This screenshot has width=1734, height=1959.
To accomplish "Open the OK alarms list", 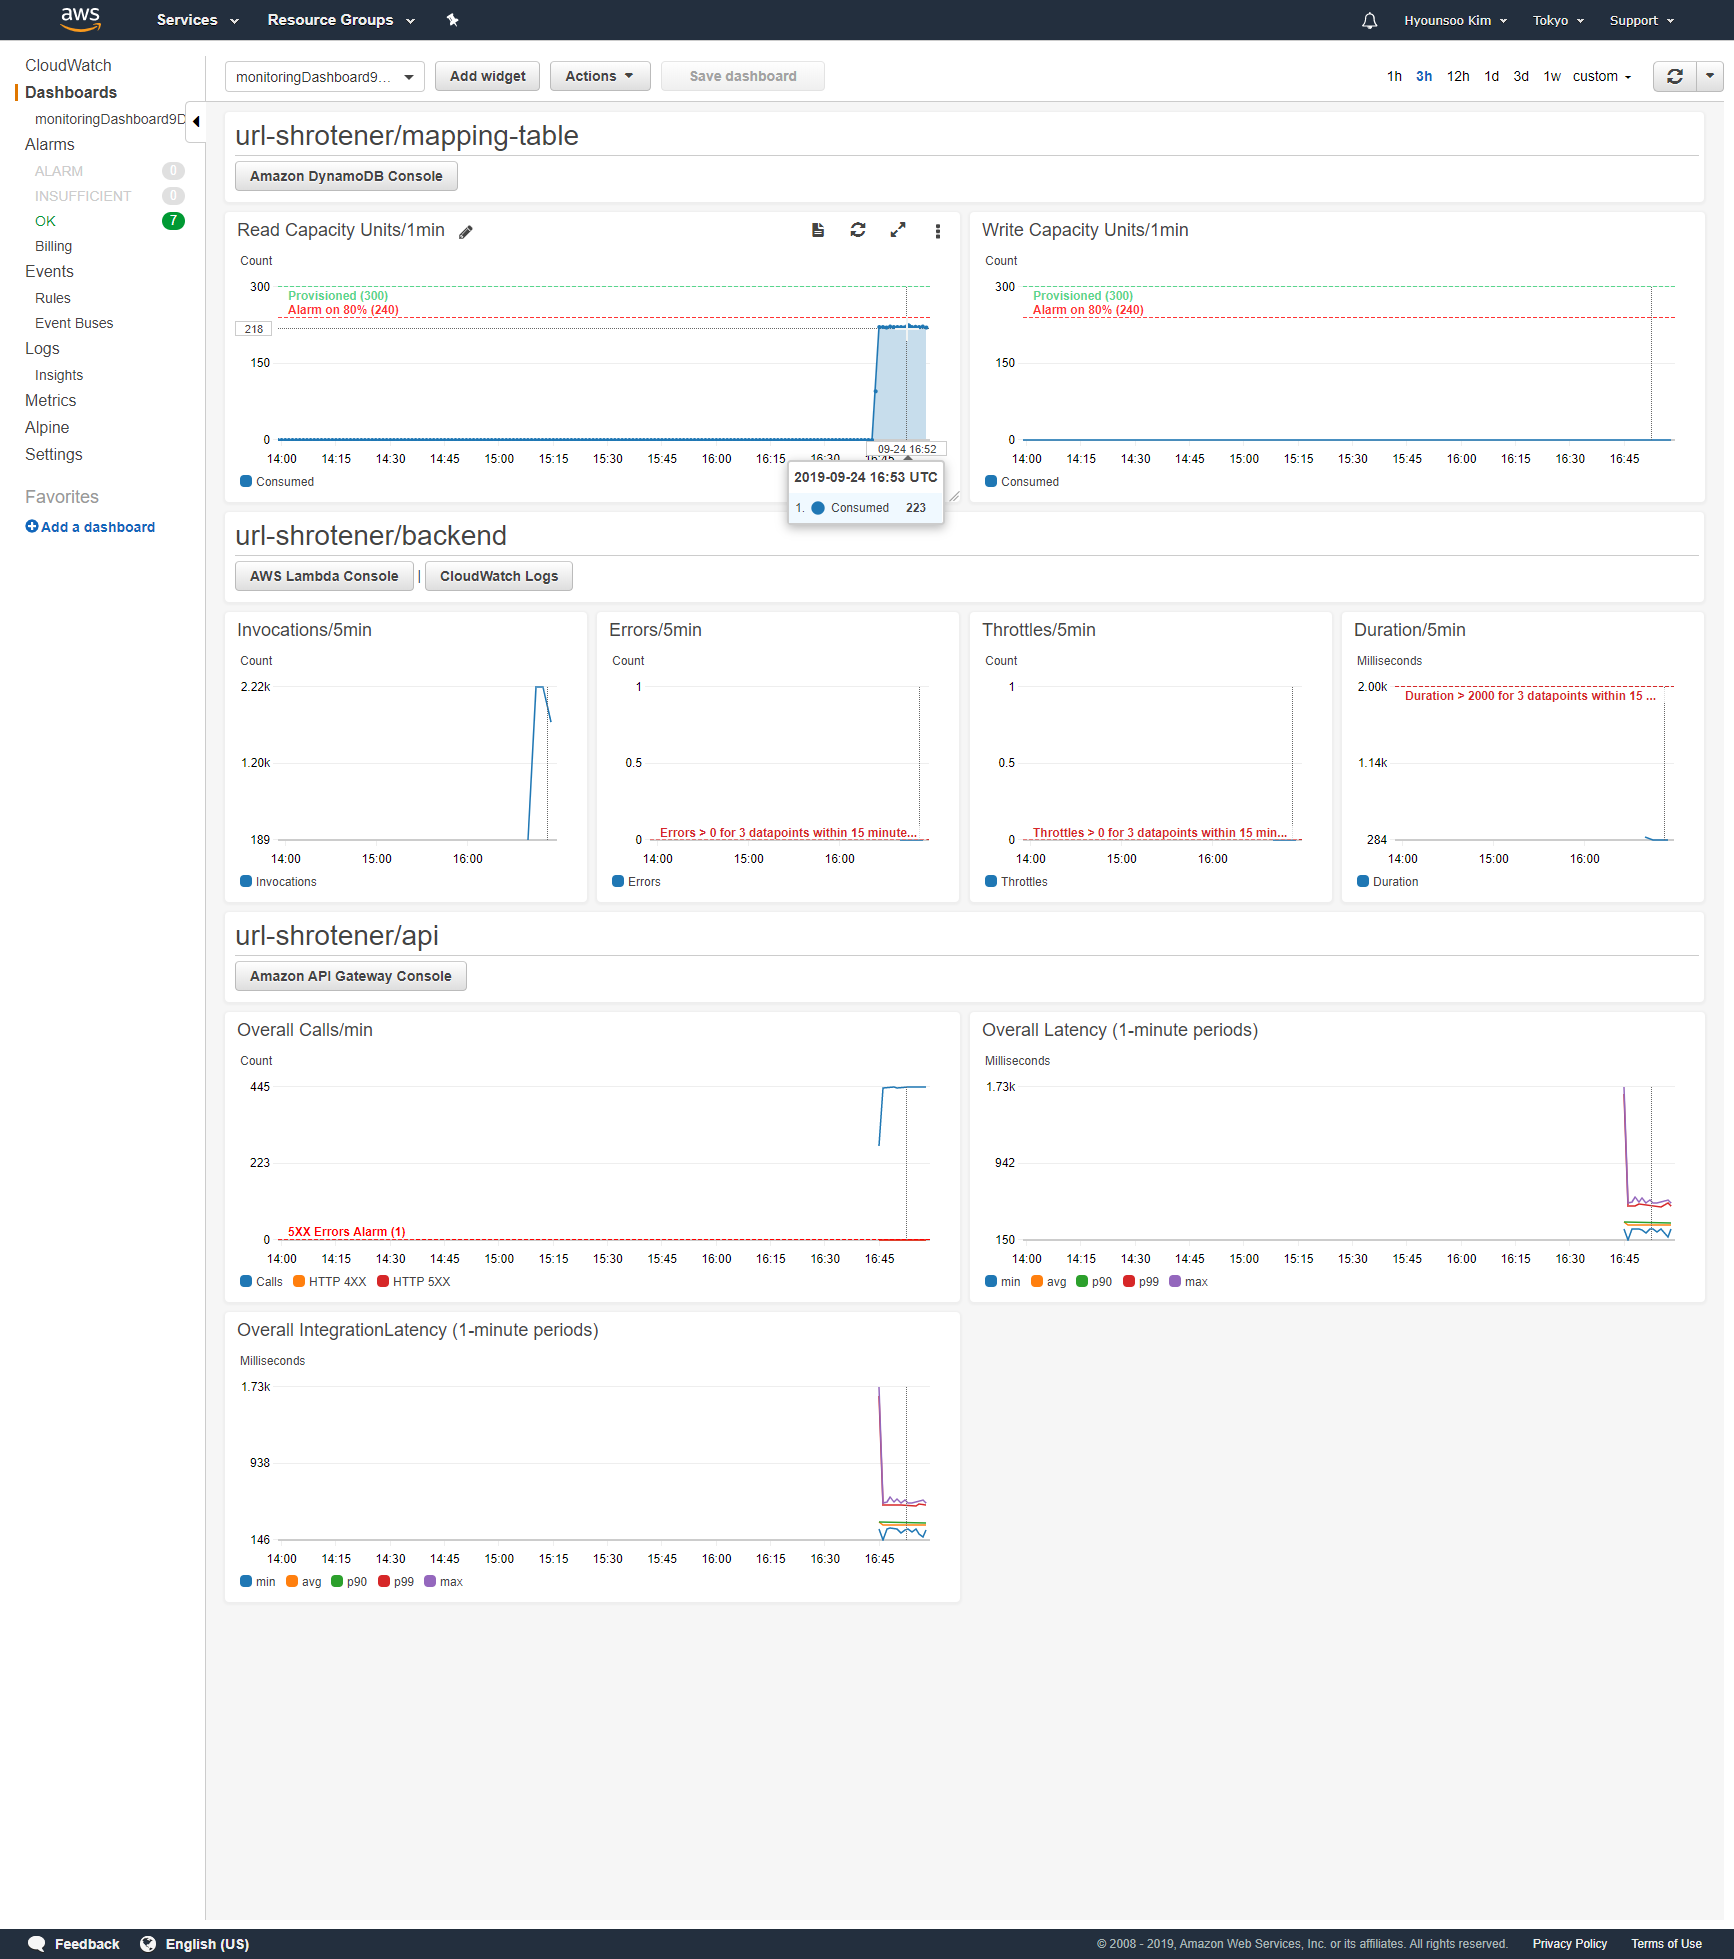I will tap(46, 221).
